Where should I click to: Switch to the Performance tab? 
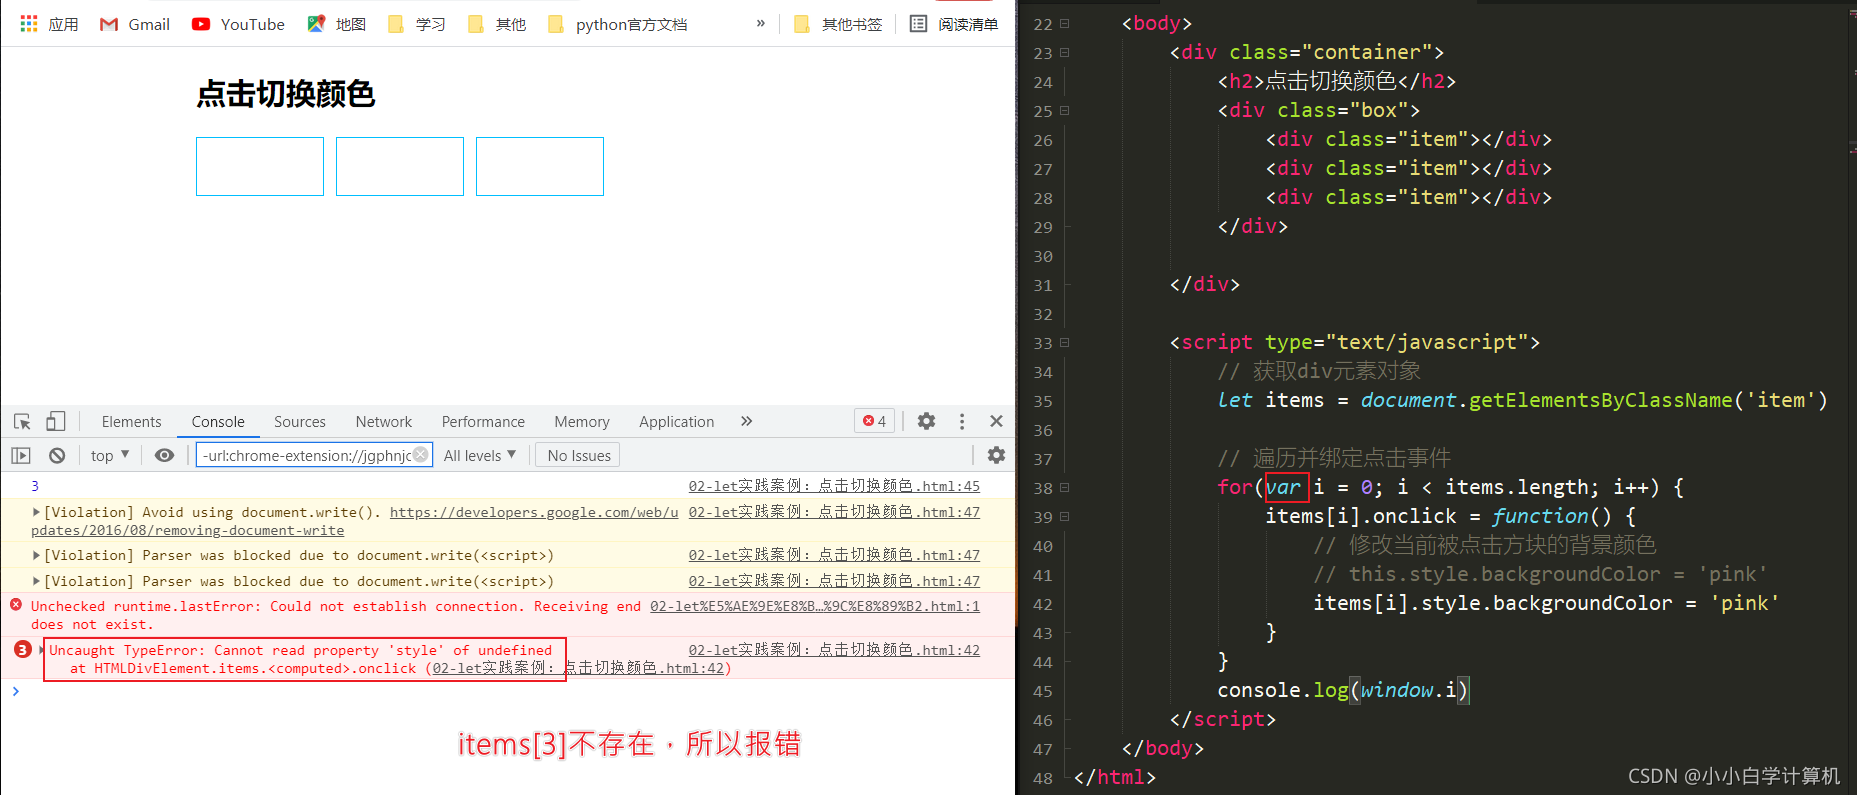pyautogui.click(x=483, y=422)
